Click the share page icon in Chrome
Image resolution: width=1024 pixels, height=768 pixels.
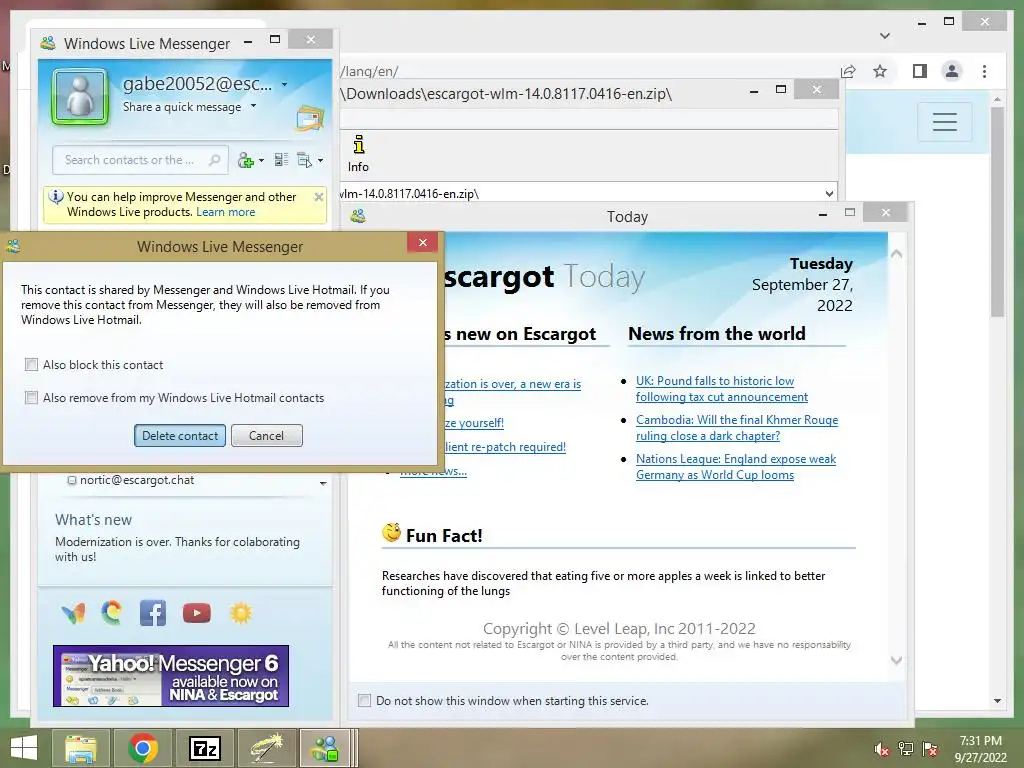tap(848, 71)
